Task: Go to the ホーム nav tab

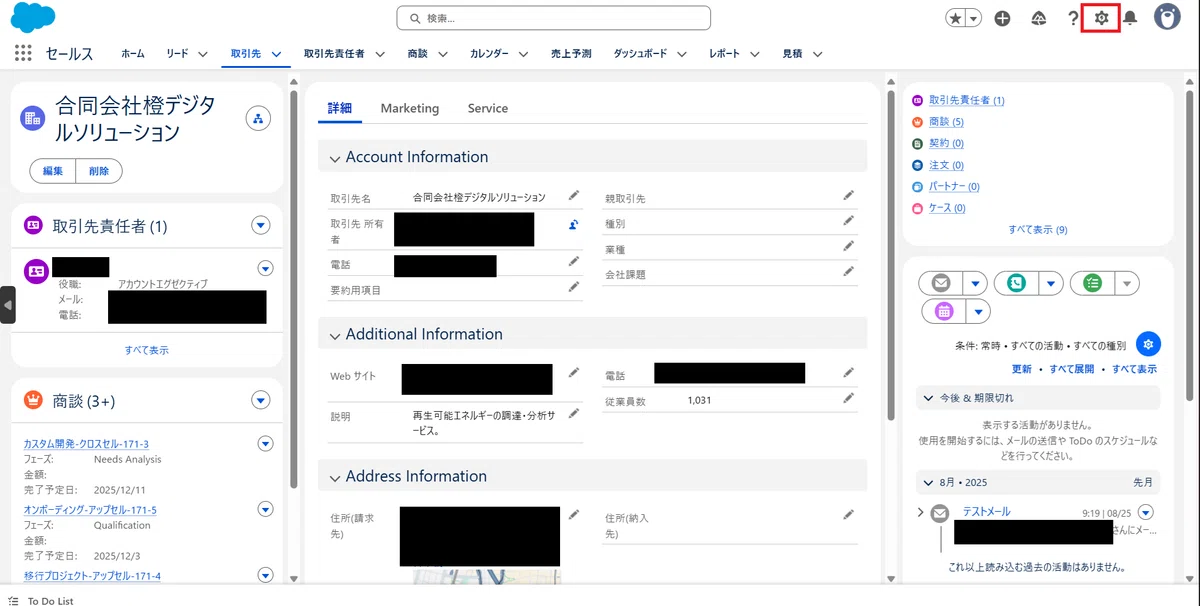Action: [x=133, y=54]
